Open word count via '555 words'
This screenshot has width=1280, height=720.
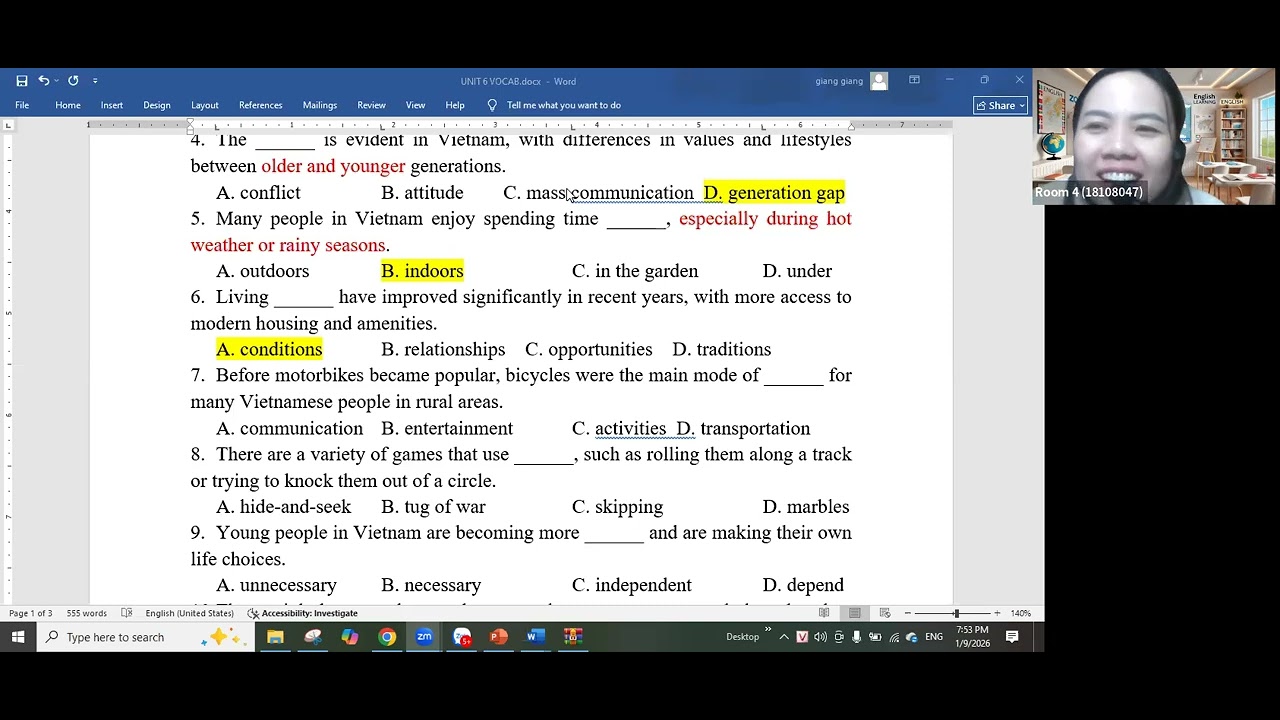[87, 613]
